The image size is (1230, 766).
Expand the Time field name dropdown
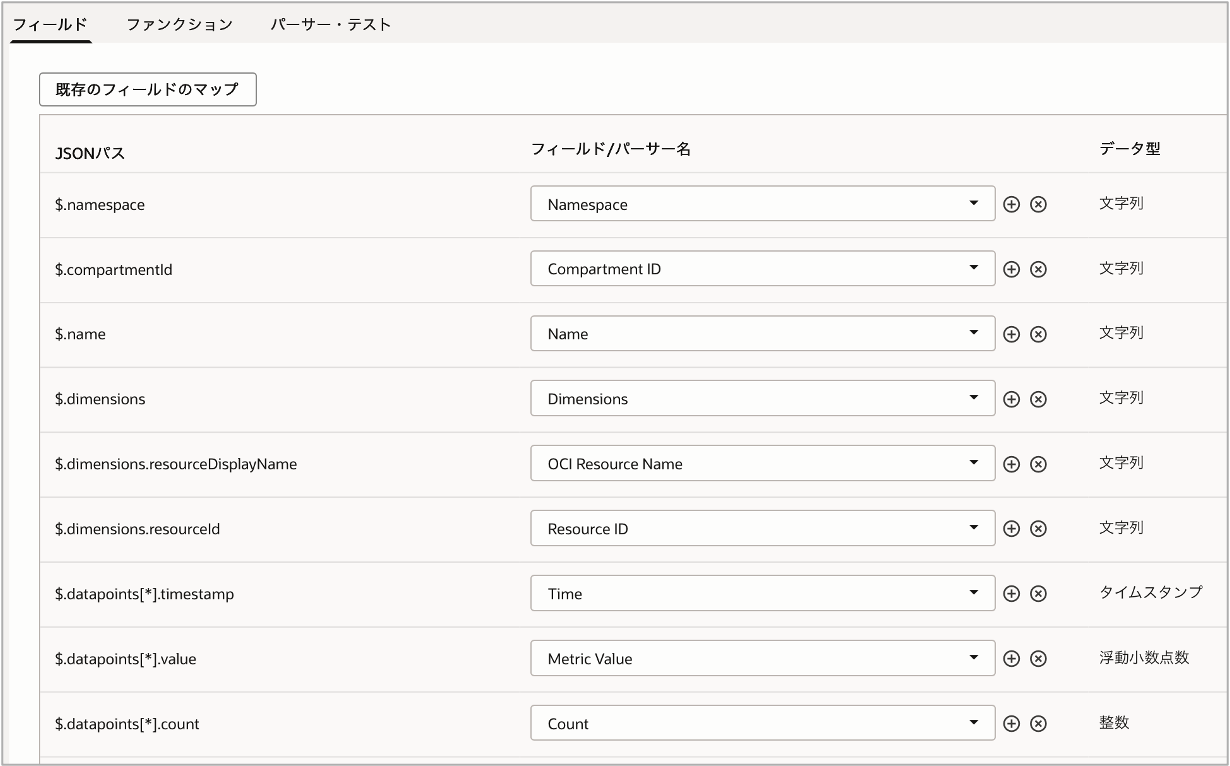click(x=973, y=594)
